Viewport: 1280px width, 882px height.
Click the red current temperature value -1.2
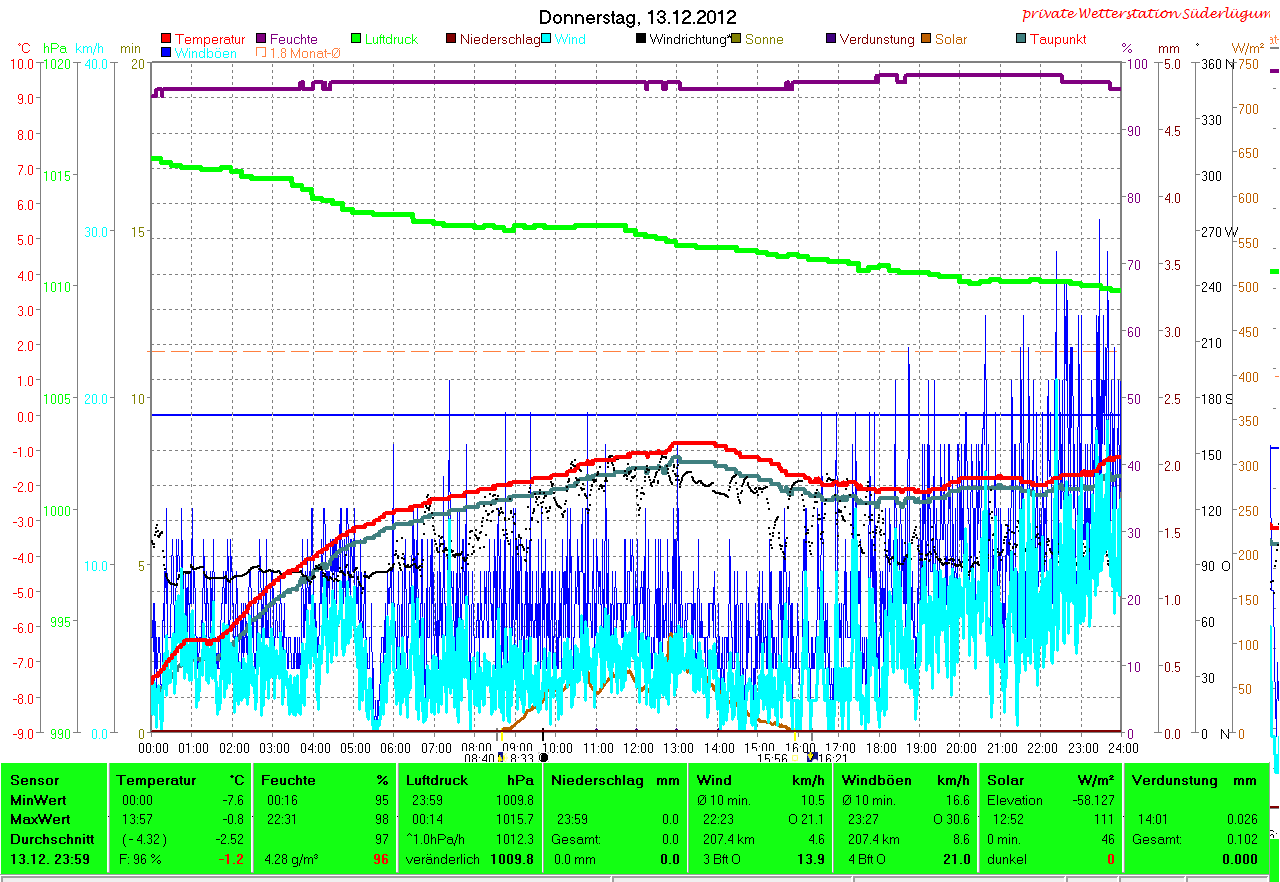point(232,859)
